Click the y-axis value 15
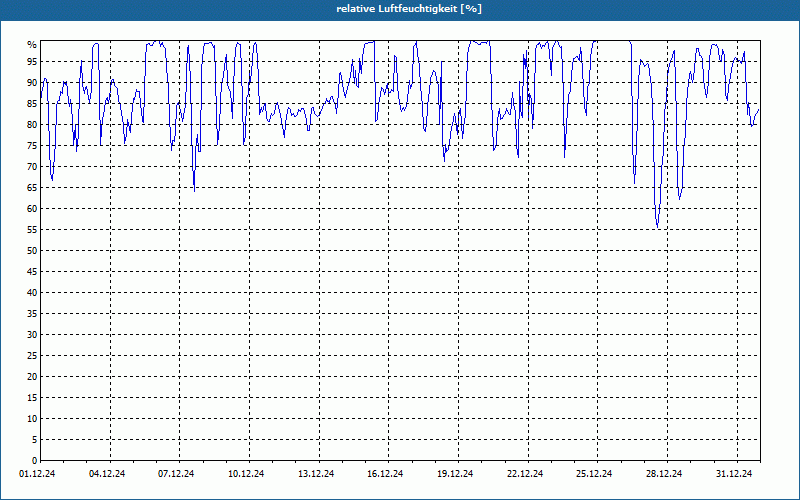The height and width of the screenshot is (500, 800). coord(32,397)
